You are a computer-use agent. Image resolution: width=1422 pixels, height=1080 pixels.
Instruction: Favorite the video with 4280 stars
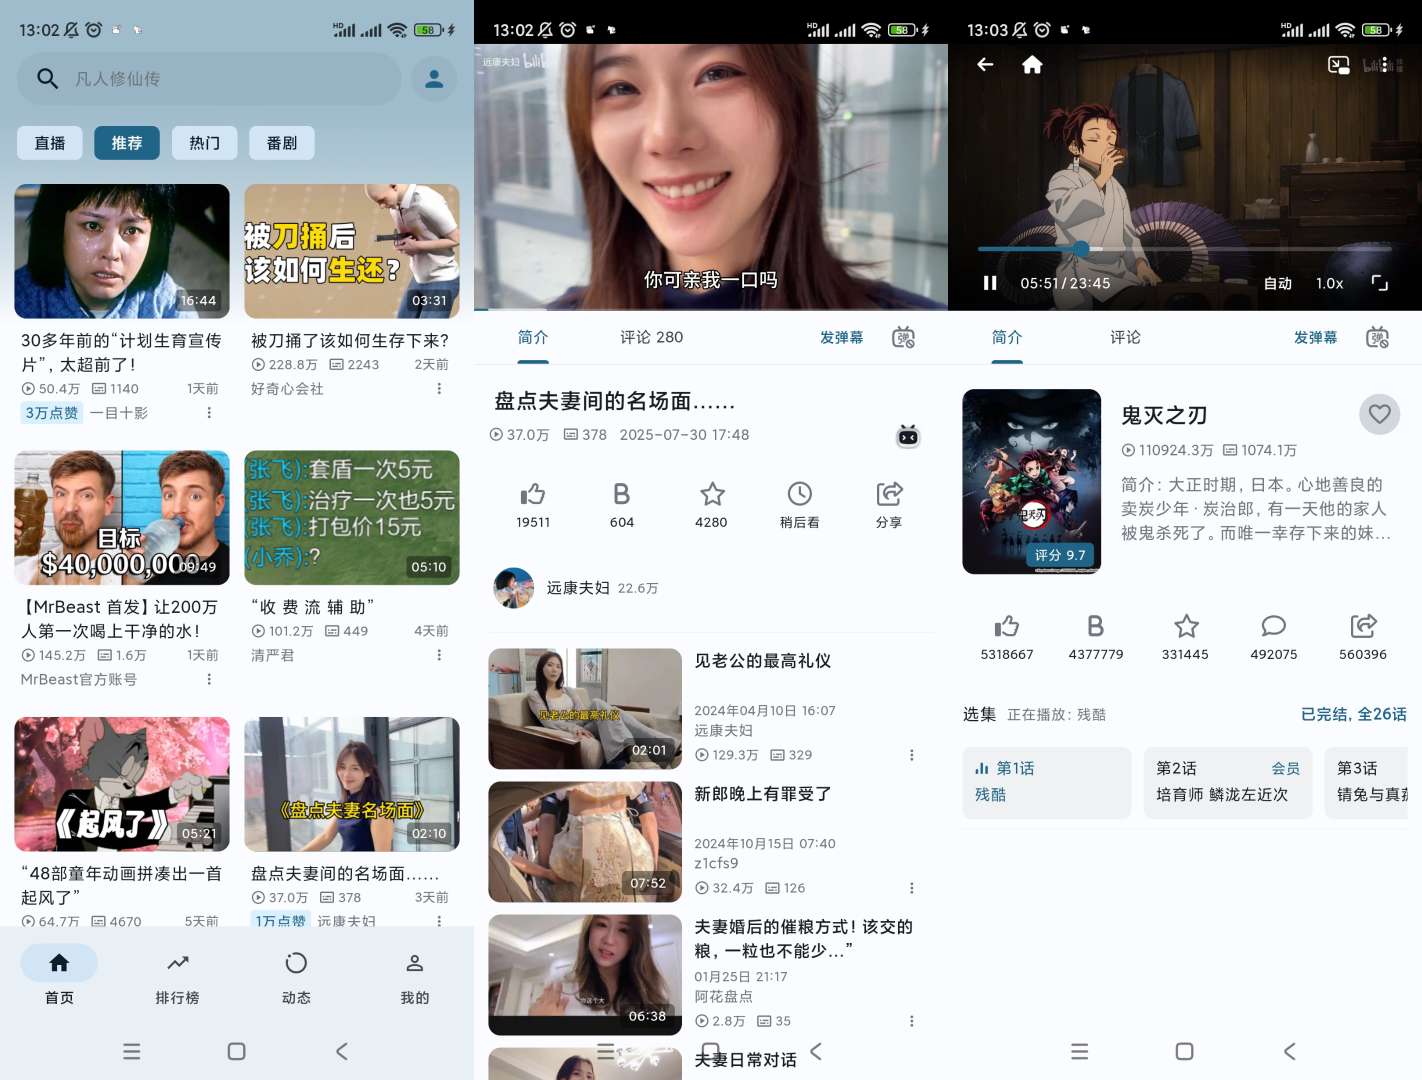point(711,504)
